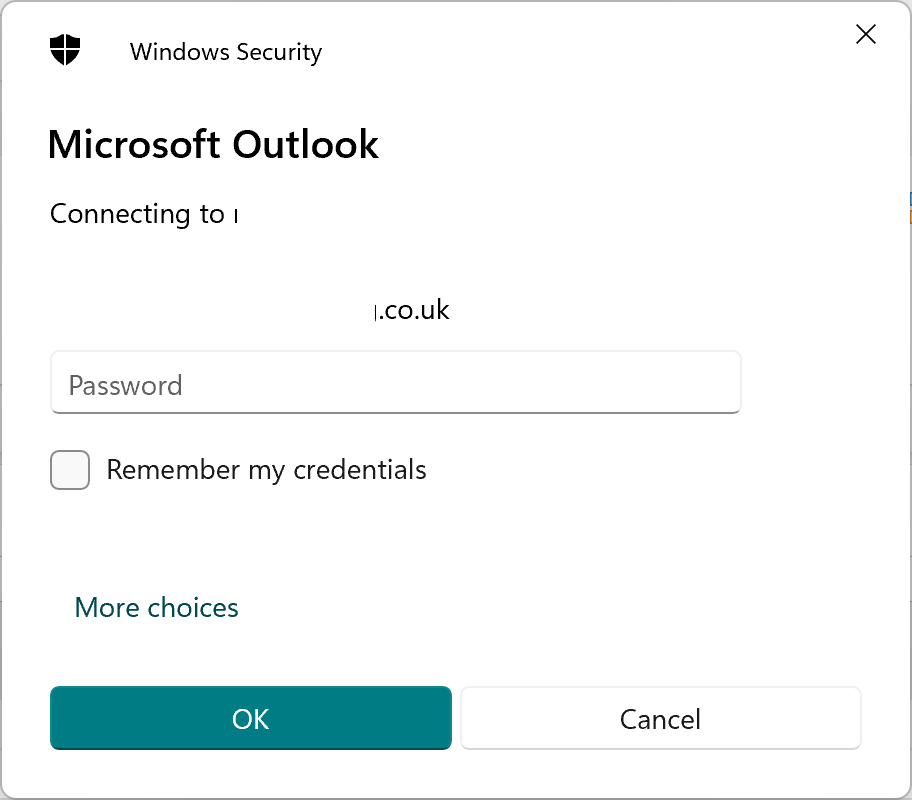Screen dimensions: 912x800
Task: Click the word "Microsoft" in the heading
Action: (x=133, y=145)
